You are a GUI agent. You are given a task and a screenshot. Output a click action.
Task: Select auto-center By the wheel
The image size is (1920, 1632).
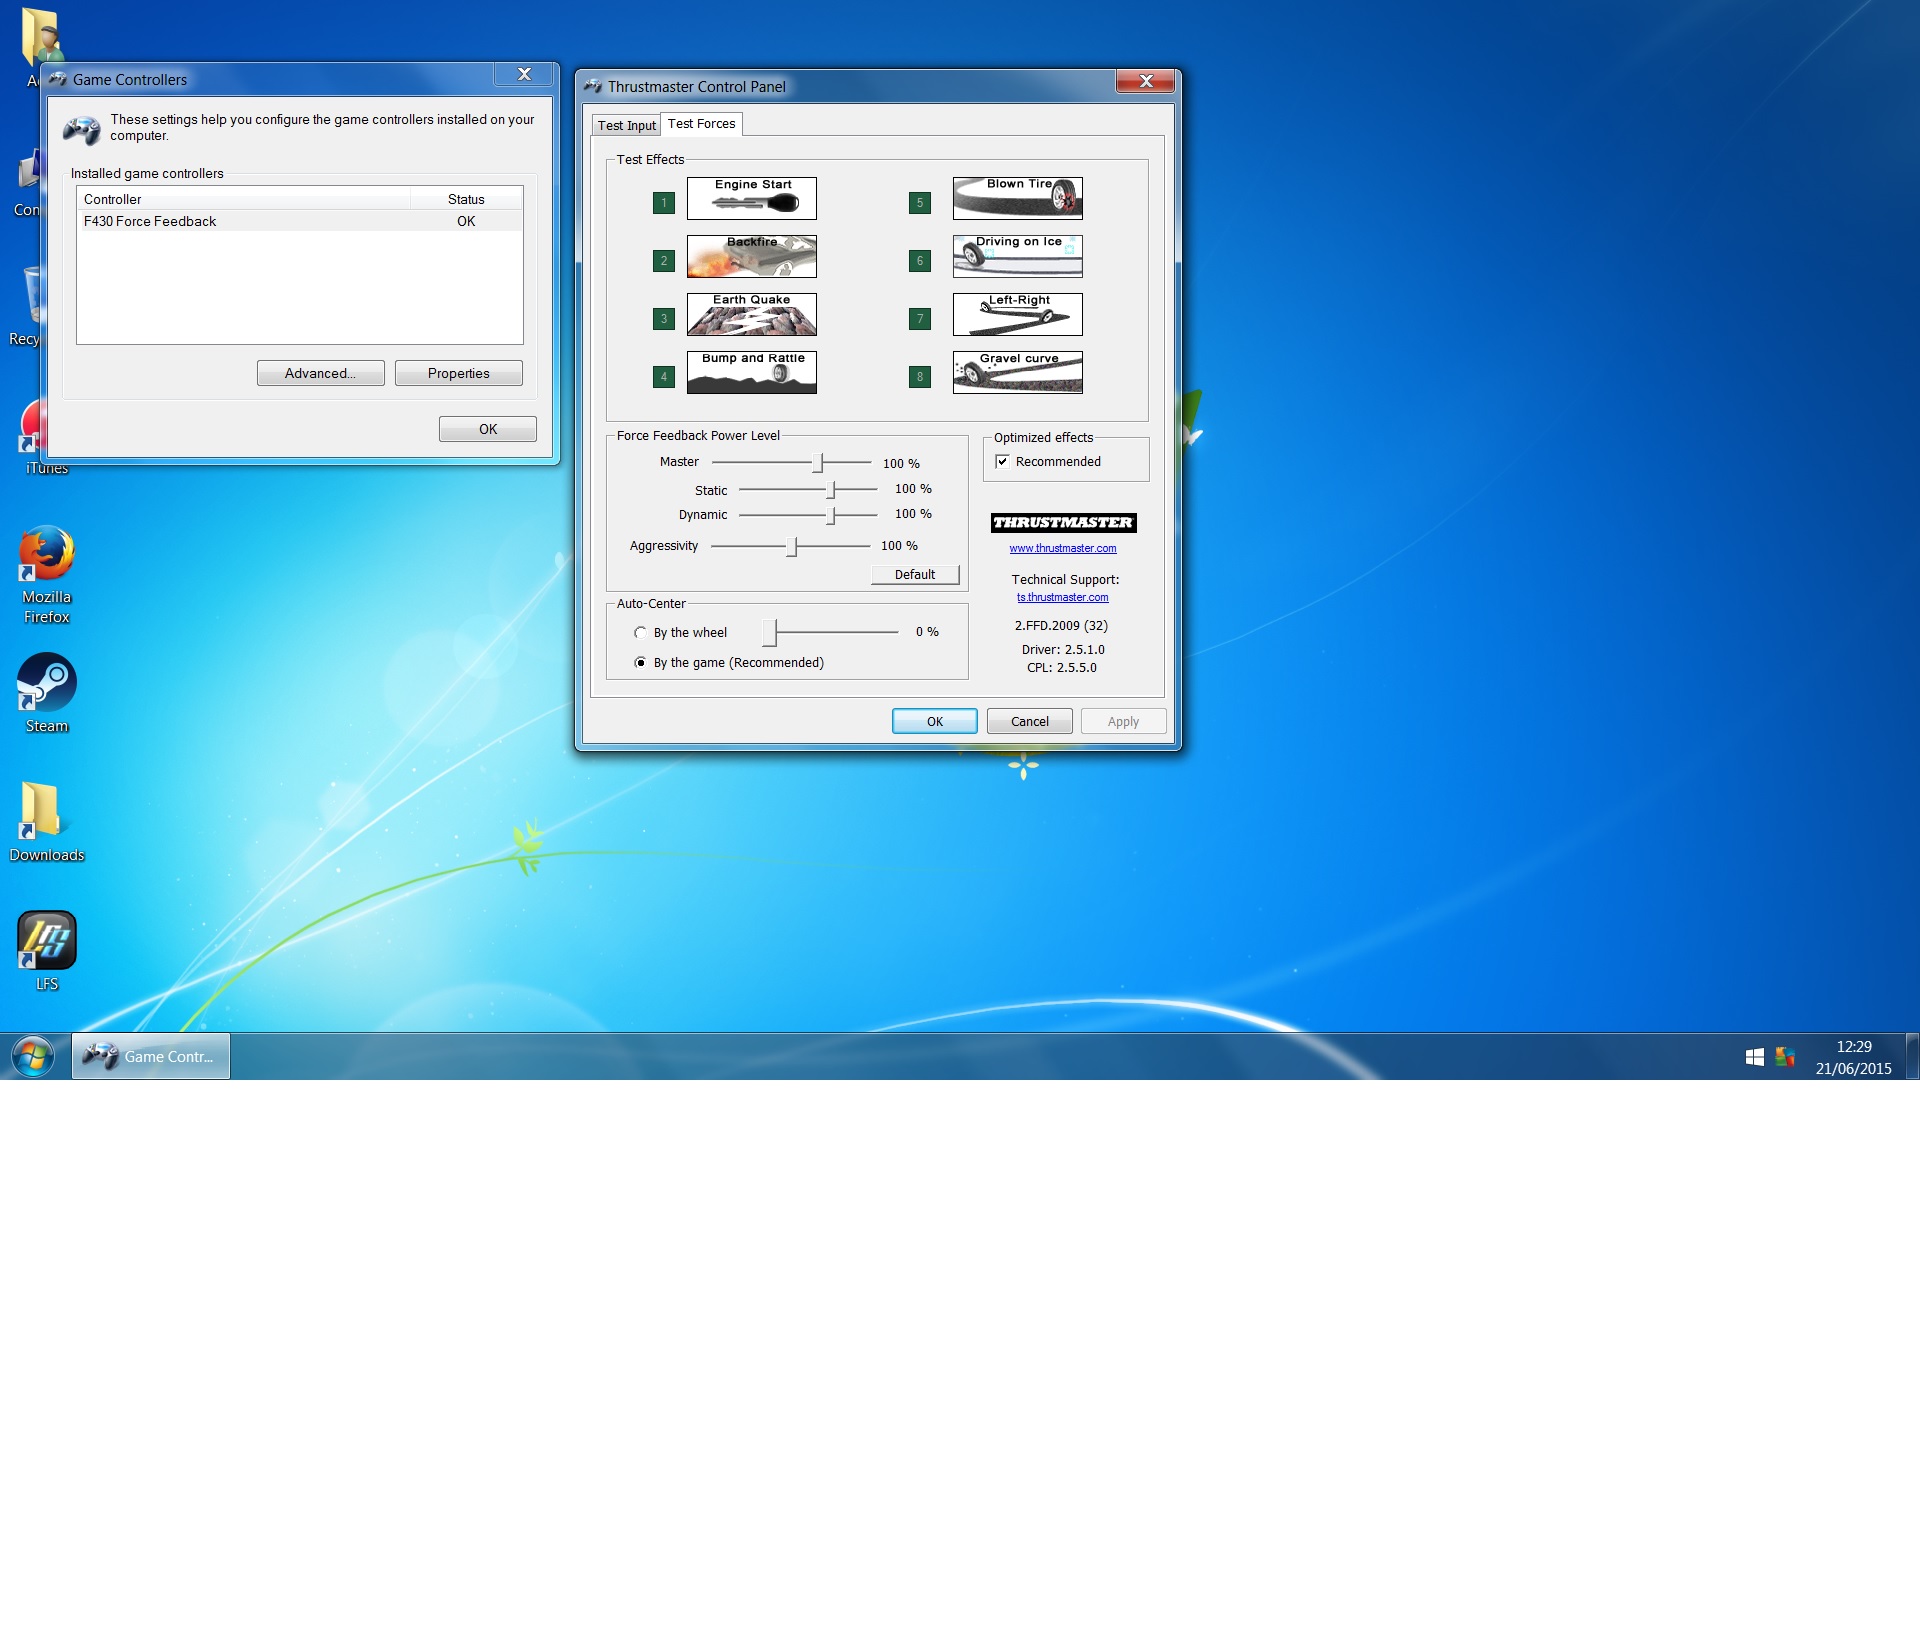tap(640, 632)
